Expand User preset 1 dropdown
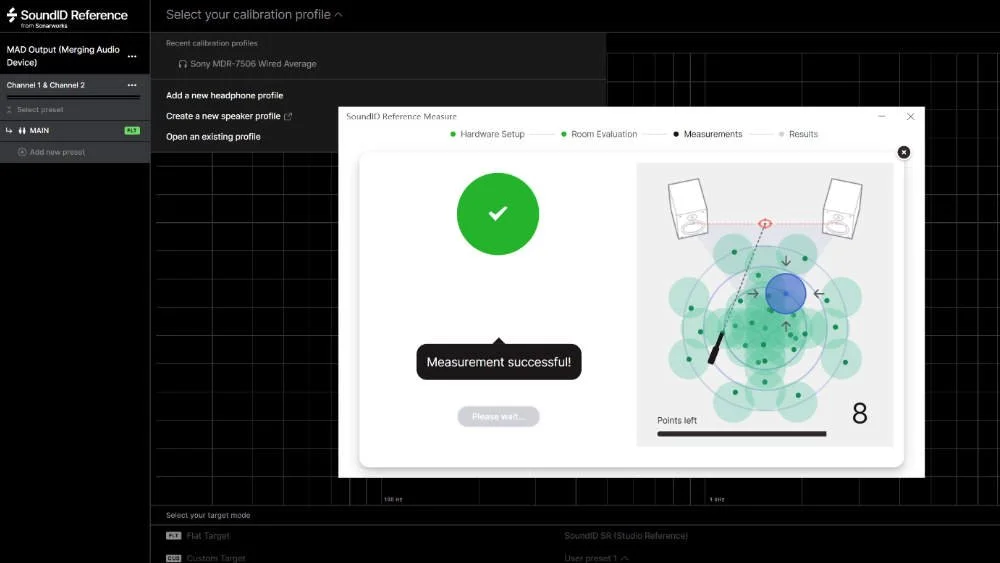 pyautogui.click(x=596, y=558)
